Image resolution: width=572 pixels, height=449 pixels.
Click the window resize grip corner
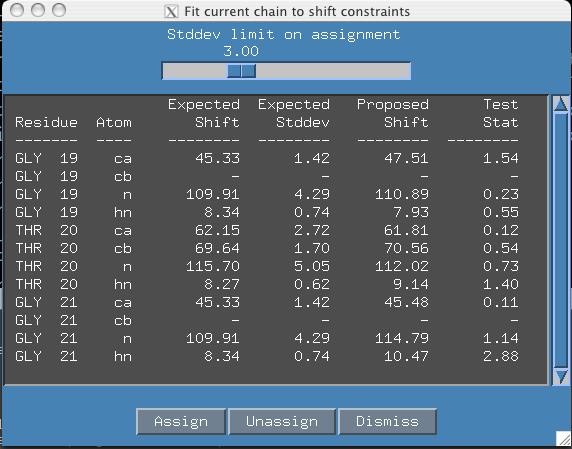coord(563,439)
